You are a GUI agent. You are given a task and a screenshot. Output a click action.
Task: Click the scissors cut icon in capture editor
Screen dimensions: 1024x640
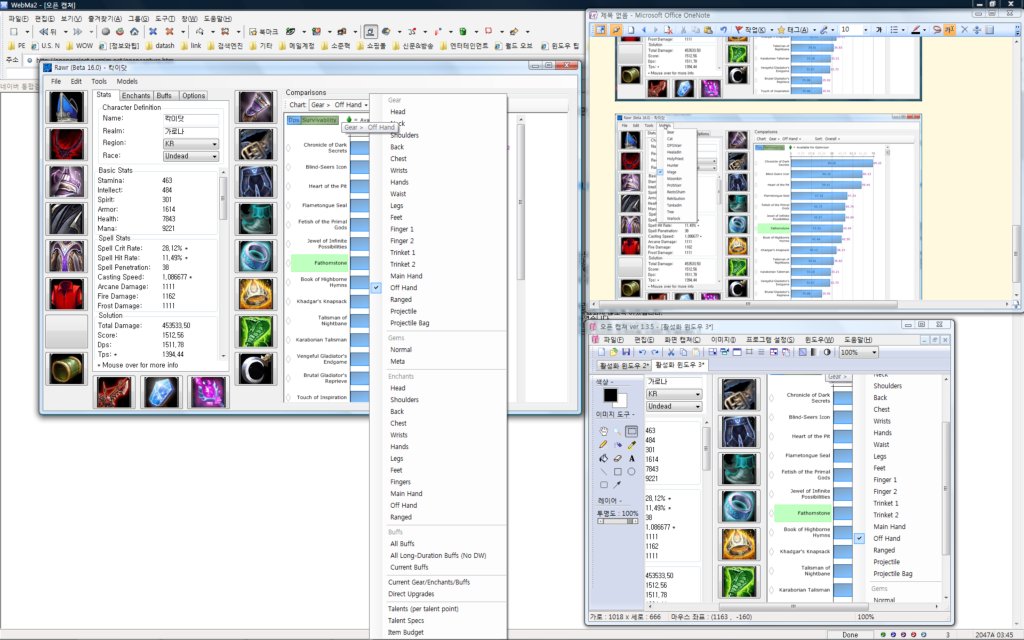(x=671, y=352)
